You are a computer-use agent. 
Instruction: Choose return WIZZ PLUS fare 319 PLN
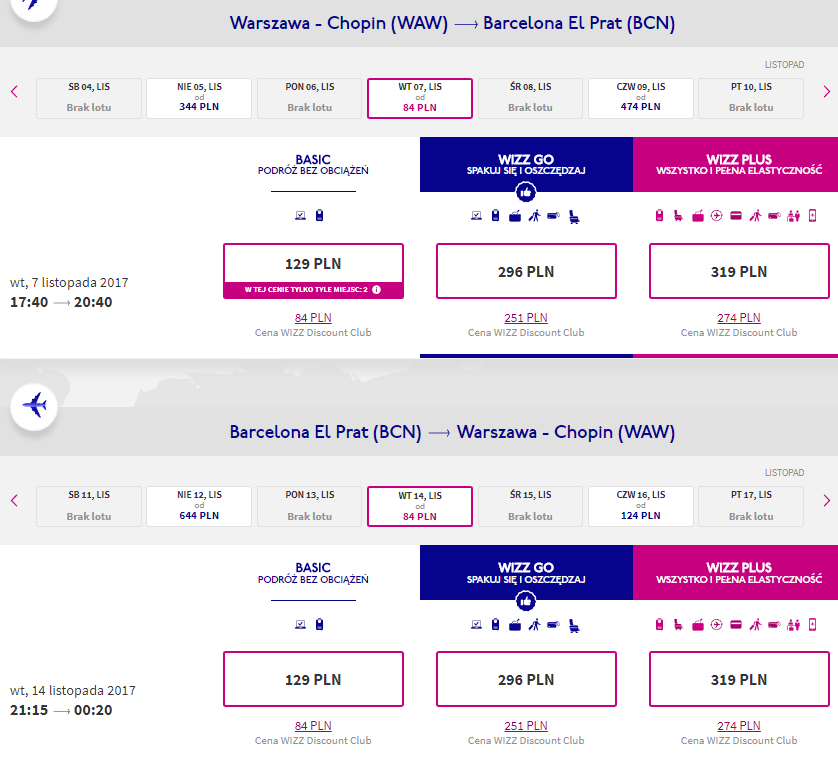(739, 679)
